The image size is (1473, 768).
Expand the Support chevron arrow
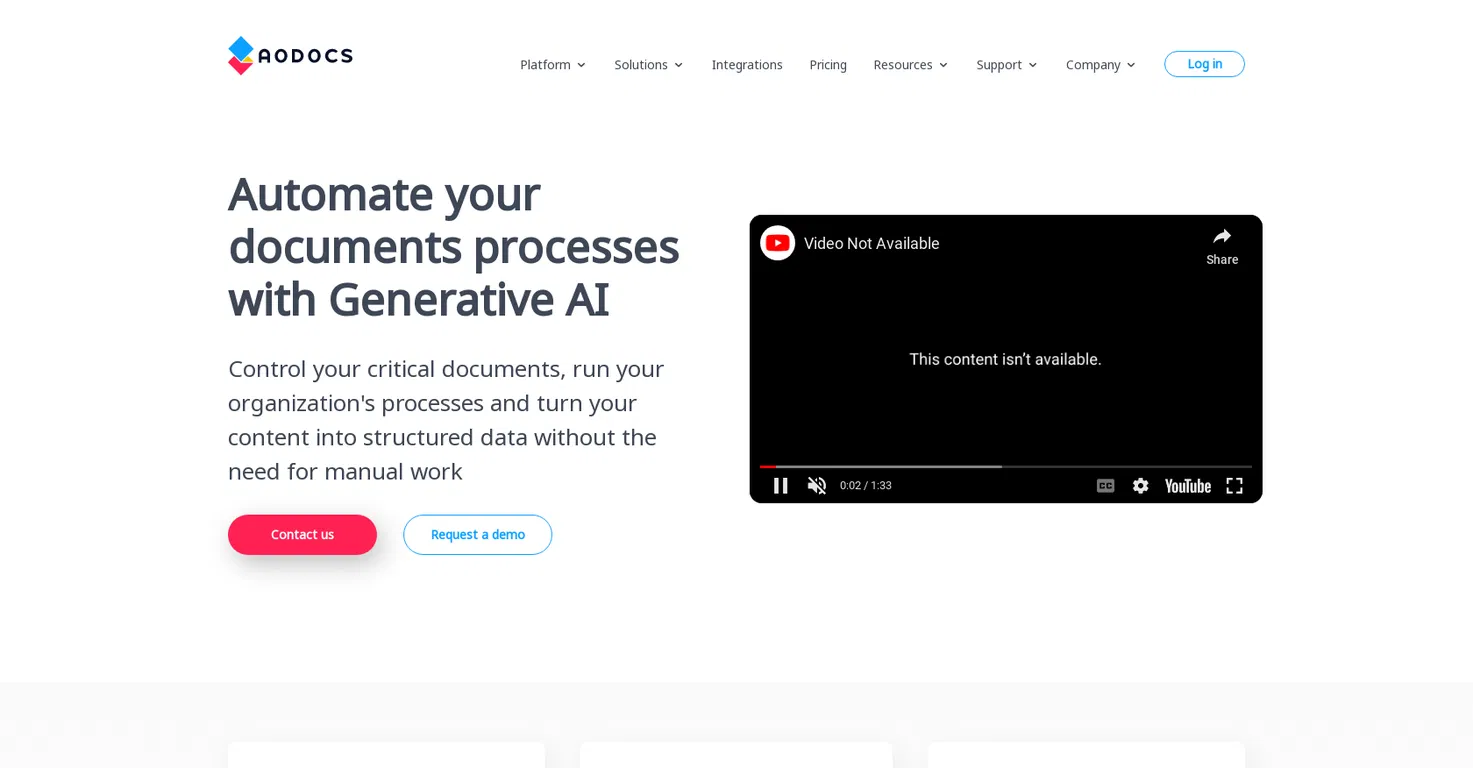[1032, 65]
